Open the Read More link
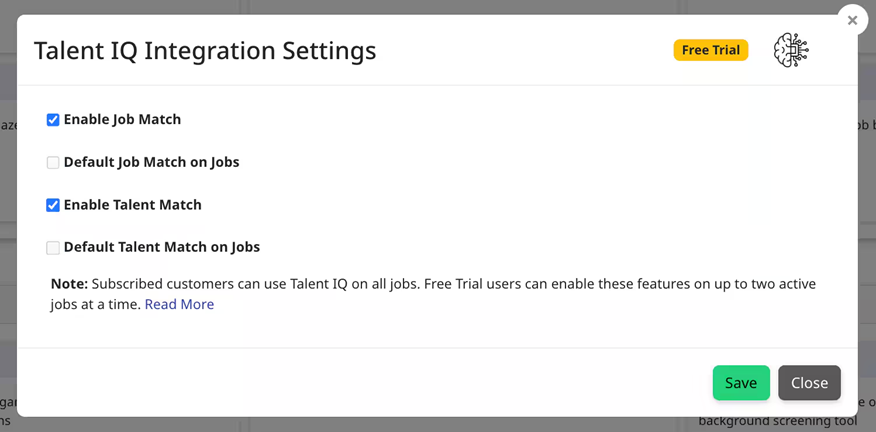 (x=179, y=304)
